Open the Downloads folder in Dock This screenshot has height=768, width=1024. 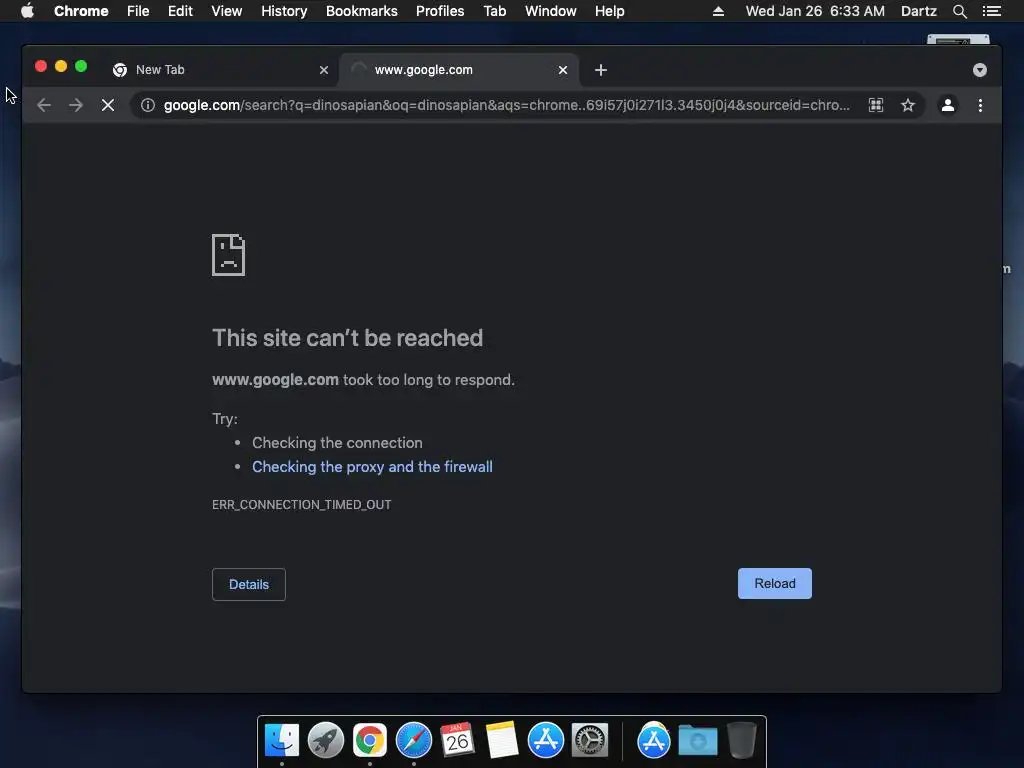697,740
